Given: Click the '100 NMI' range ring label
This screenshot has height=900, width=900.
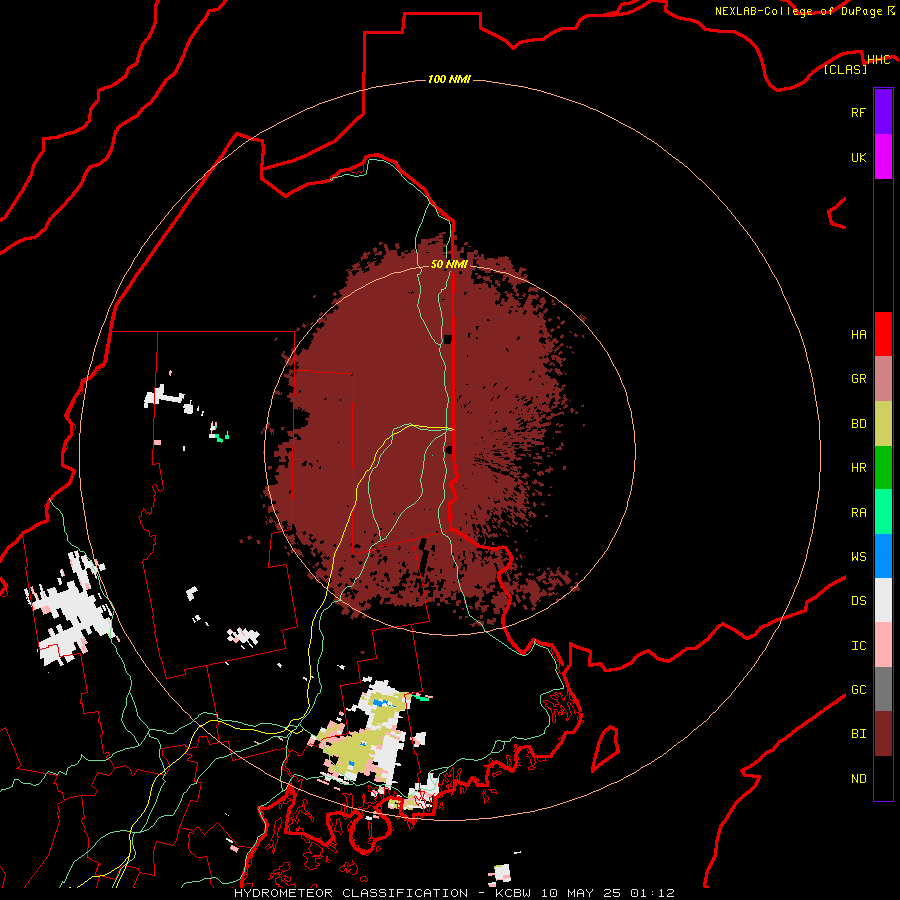Looking at the screenshot, I should (449, 79).
